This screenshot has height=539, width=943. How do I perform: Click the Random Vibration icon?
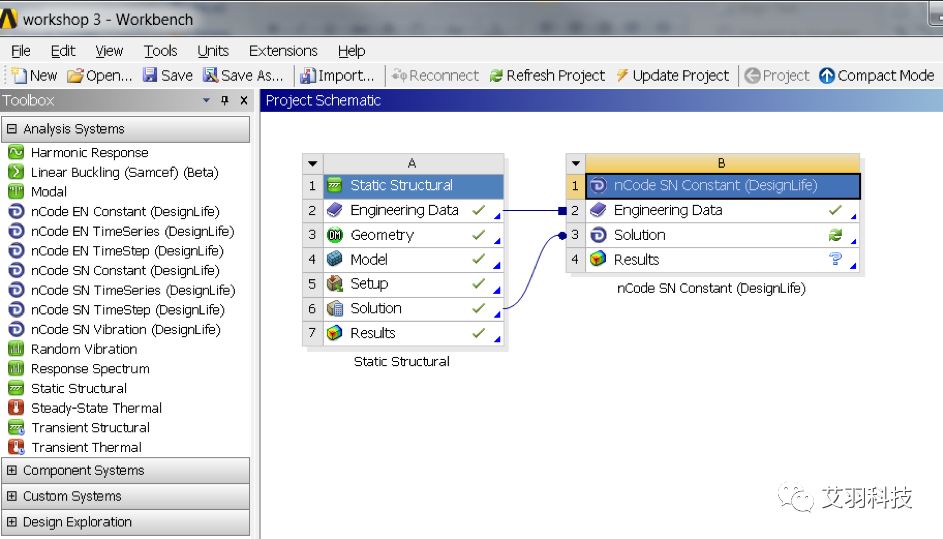[16, 349]
